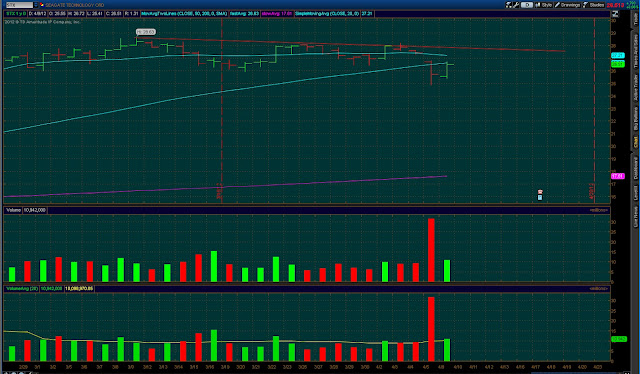Open the Studies menu
The width and height of the screenshot is (640, 374).
[x=594, y=5]
